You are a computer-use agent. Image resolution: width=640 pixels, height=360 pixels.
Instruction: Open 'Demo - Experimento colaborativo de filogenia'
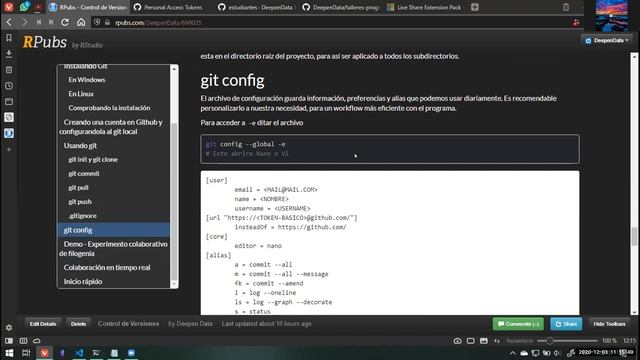(113, 249)
